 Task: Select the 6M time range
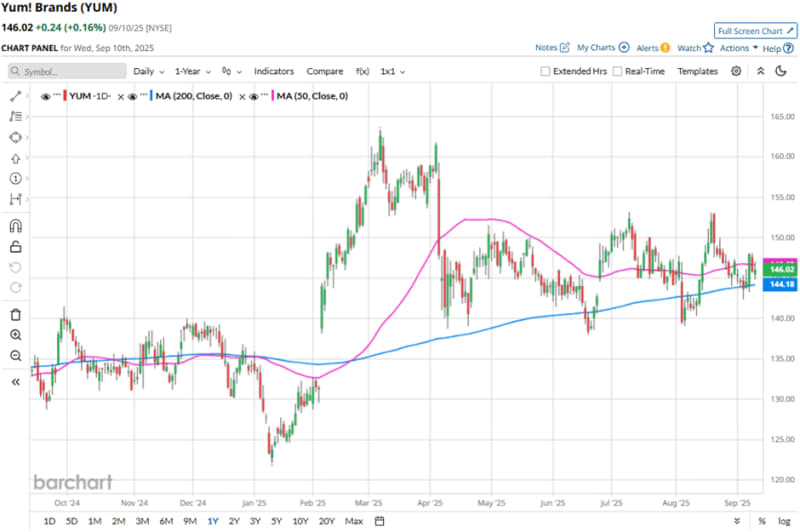pos(166,521)
